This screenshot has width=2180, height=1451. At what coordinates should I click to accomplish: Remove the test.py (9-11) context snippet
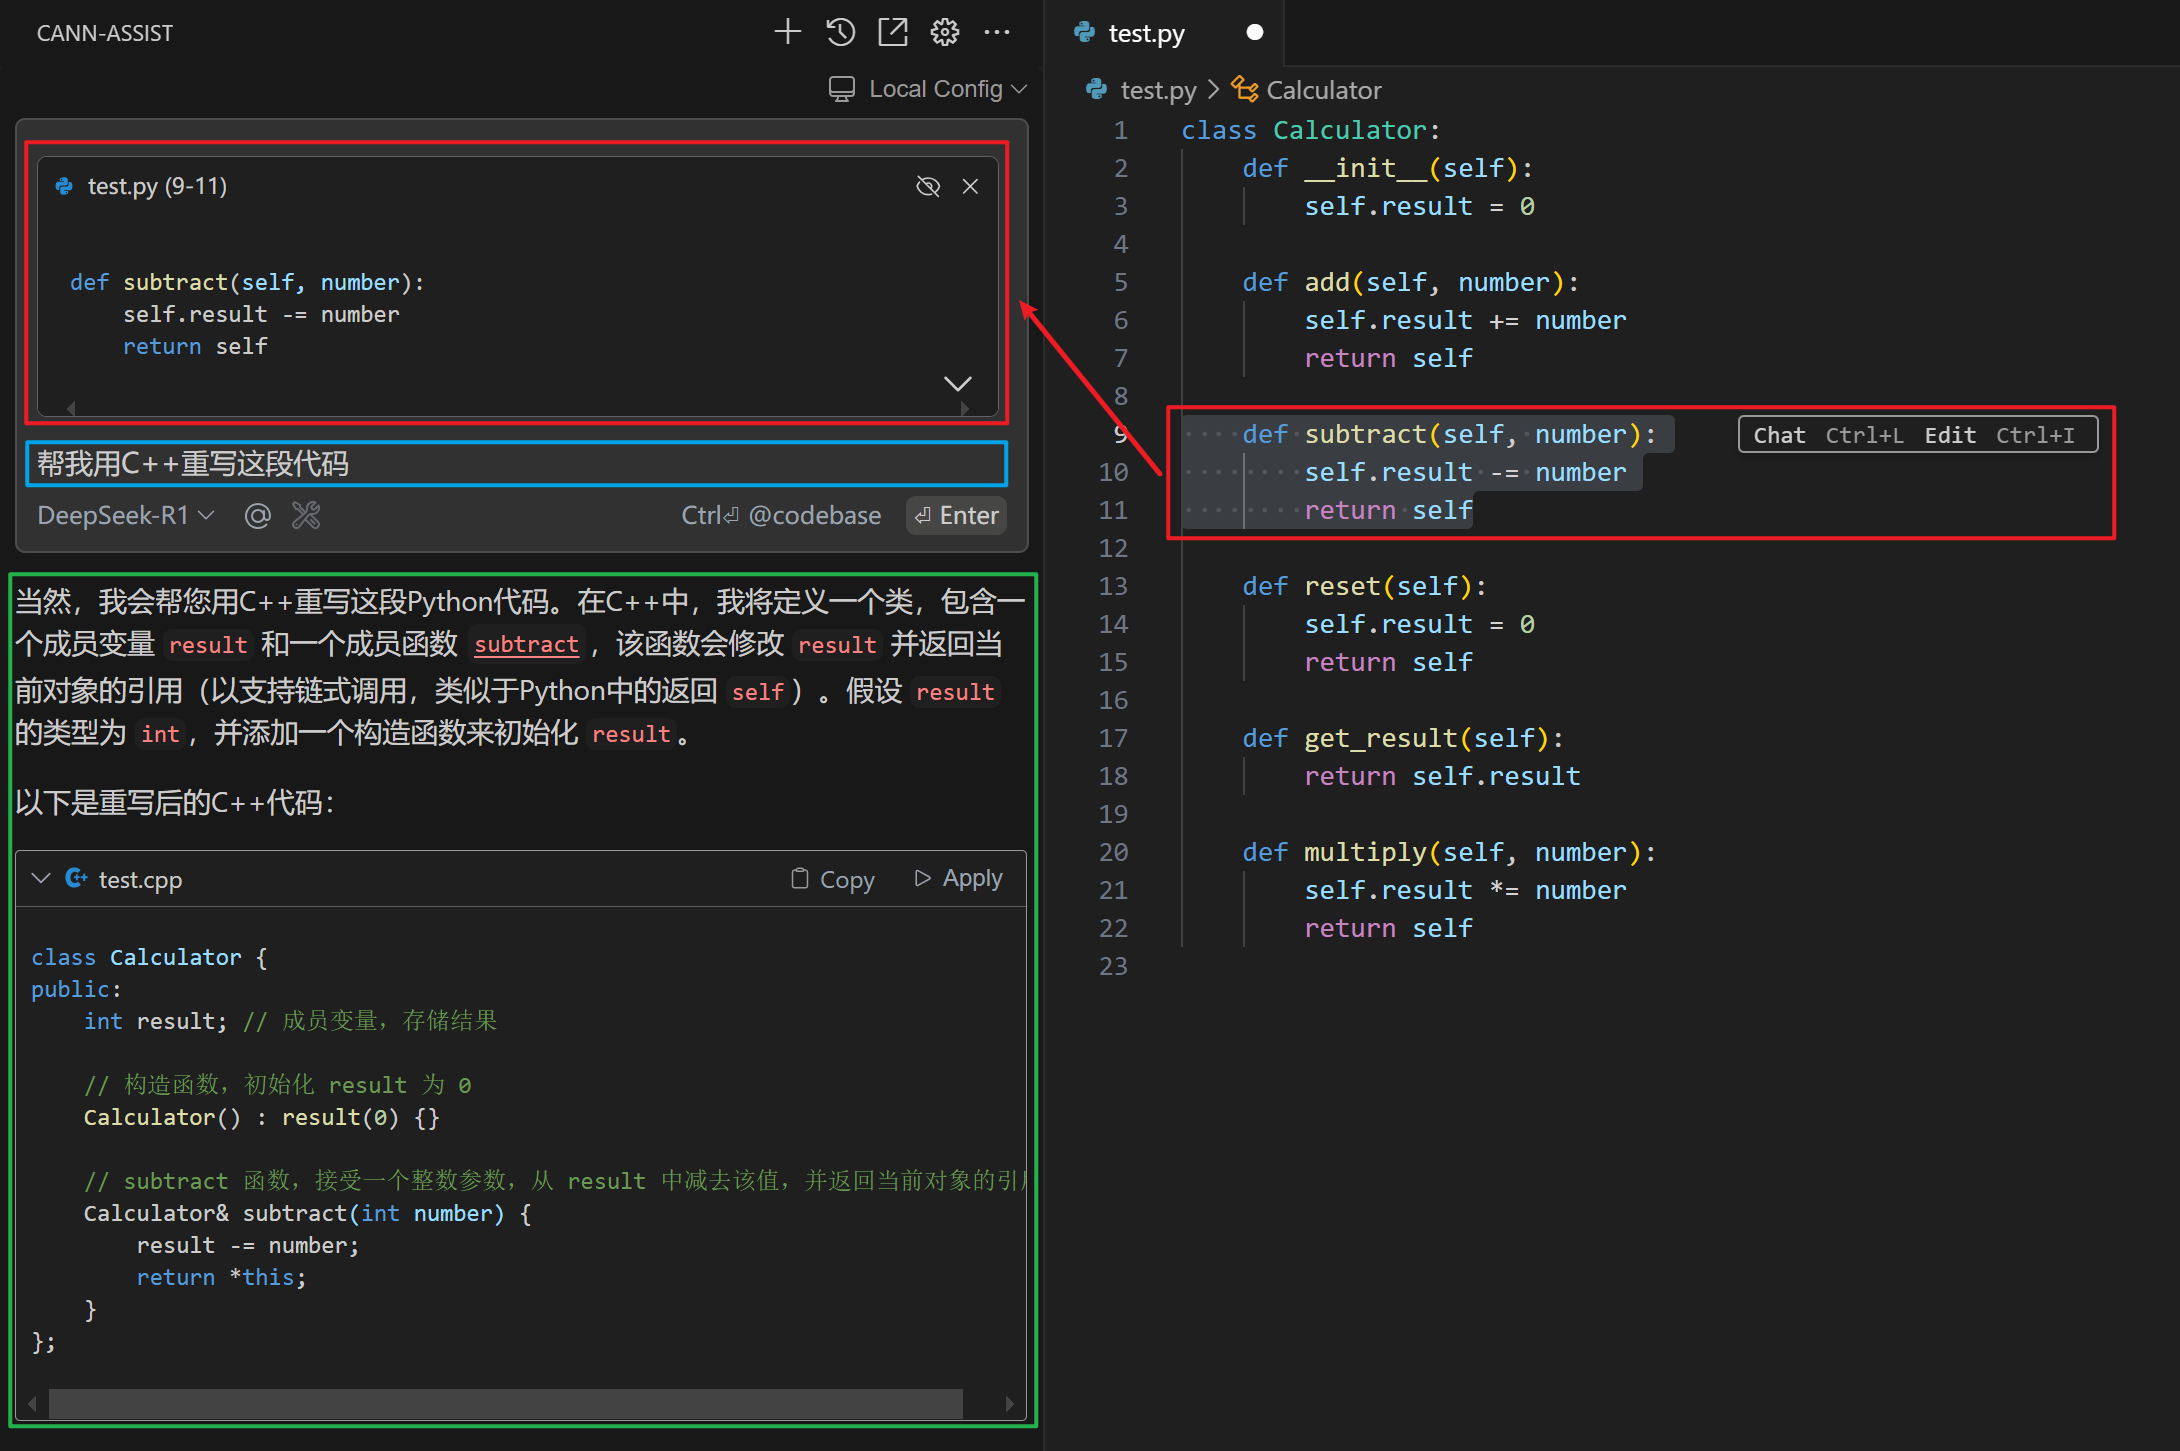point(970,186)
